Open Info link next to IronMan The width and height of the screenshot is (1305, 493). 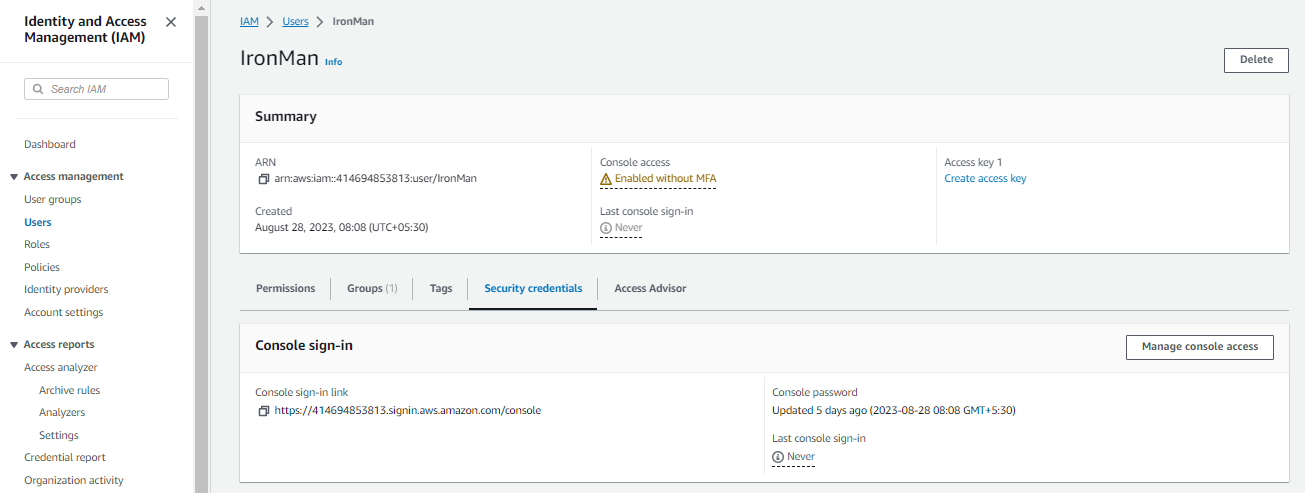click(x=333, y=62)
